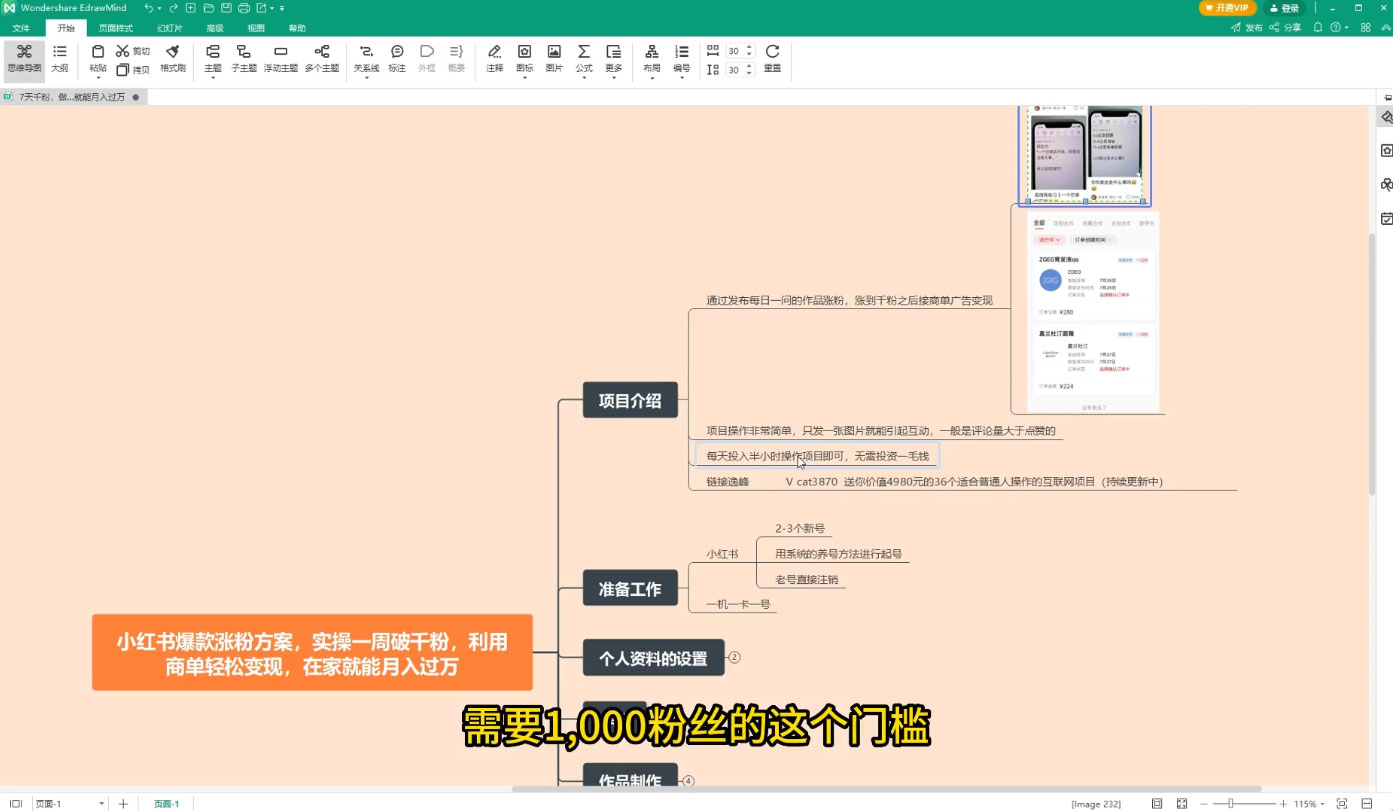Image resolution: width=1393 pixels, height=811 pixels.
Task: Add a Floating Topic
Action: [282, 58]
